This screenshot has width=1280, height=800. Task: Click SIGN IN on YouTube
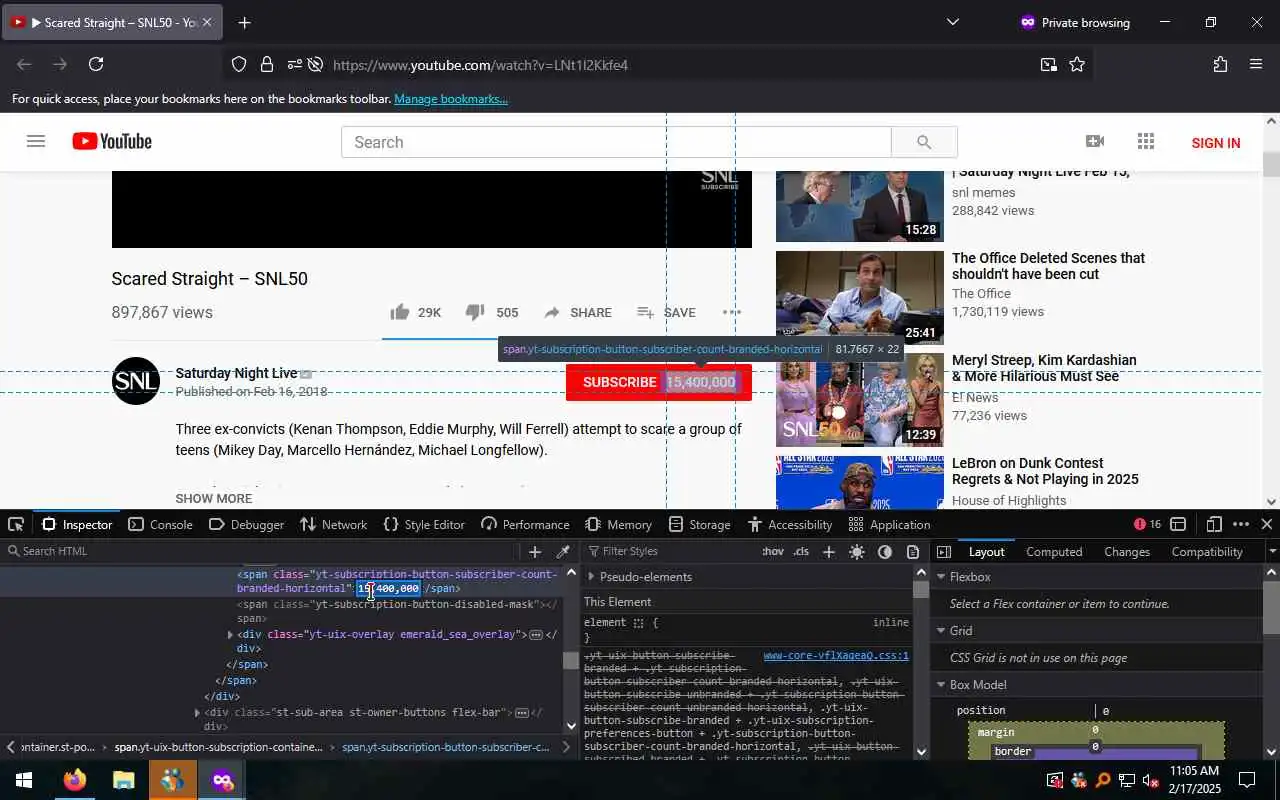coord(1216,143)
